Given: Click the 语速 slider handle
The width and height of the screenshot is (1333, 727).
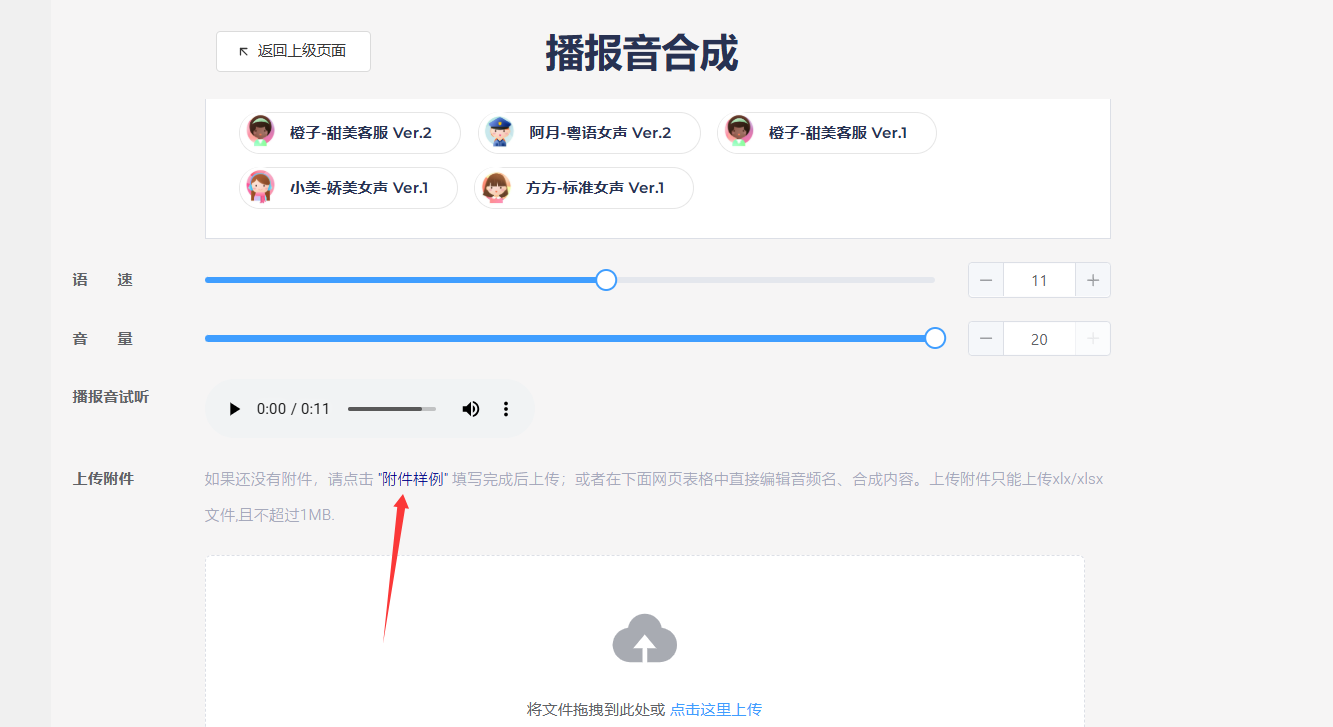Looking at the screenshot, I should pos(606,280).
